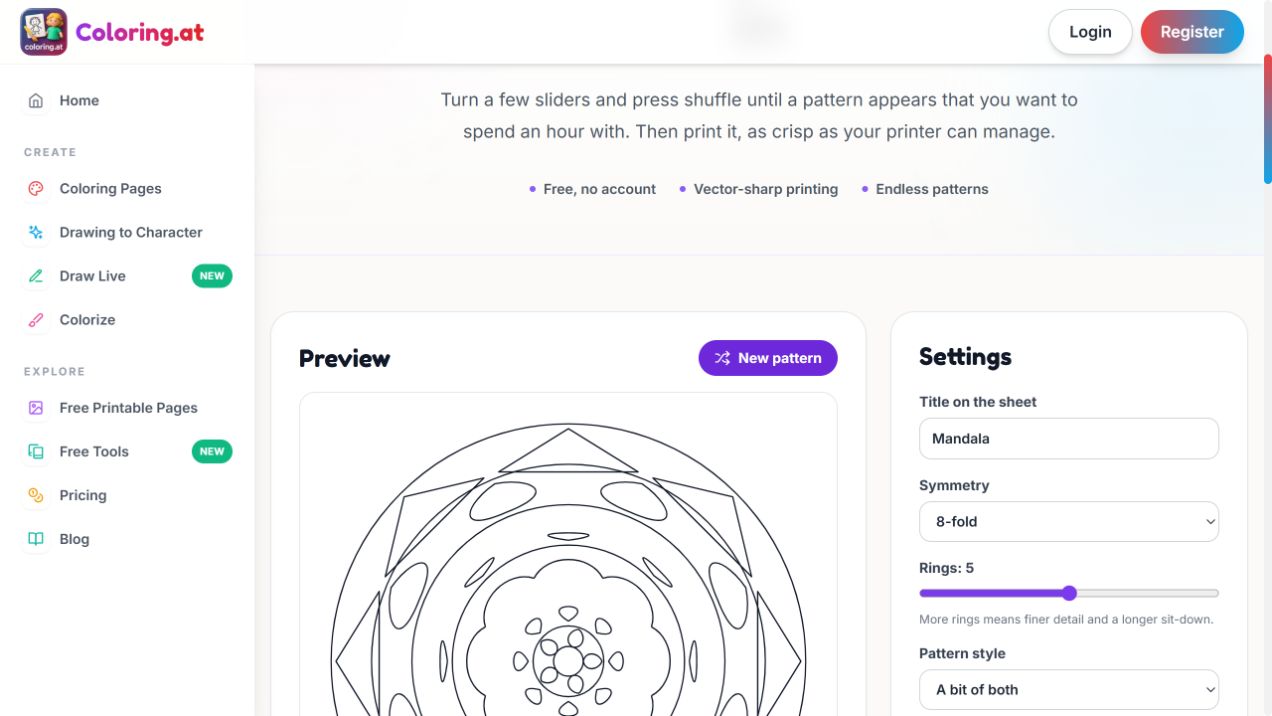This screenshot has height=716, width=1272.
Task: Click the Title on the sheet field
Action: 1069,439
